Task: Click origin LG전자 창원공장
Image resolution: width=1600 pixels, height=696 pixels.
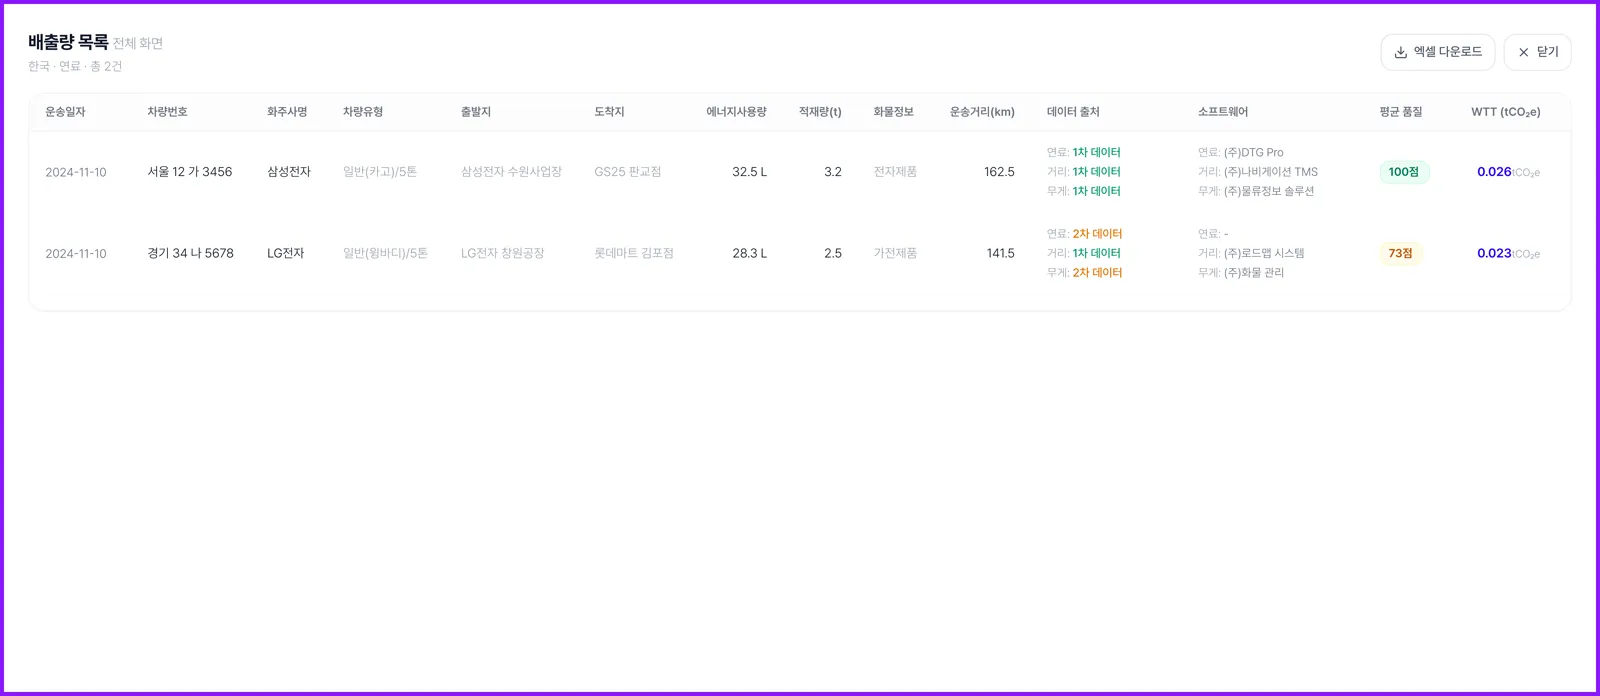Action: (502, 254)
